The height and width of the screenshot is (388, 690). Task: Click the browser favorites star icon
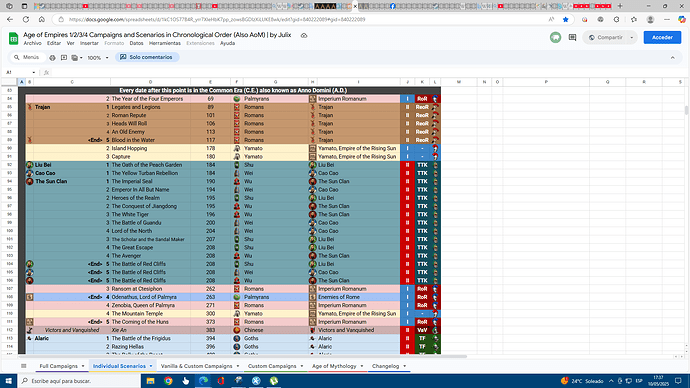565,19
